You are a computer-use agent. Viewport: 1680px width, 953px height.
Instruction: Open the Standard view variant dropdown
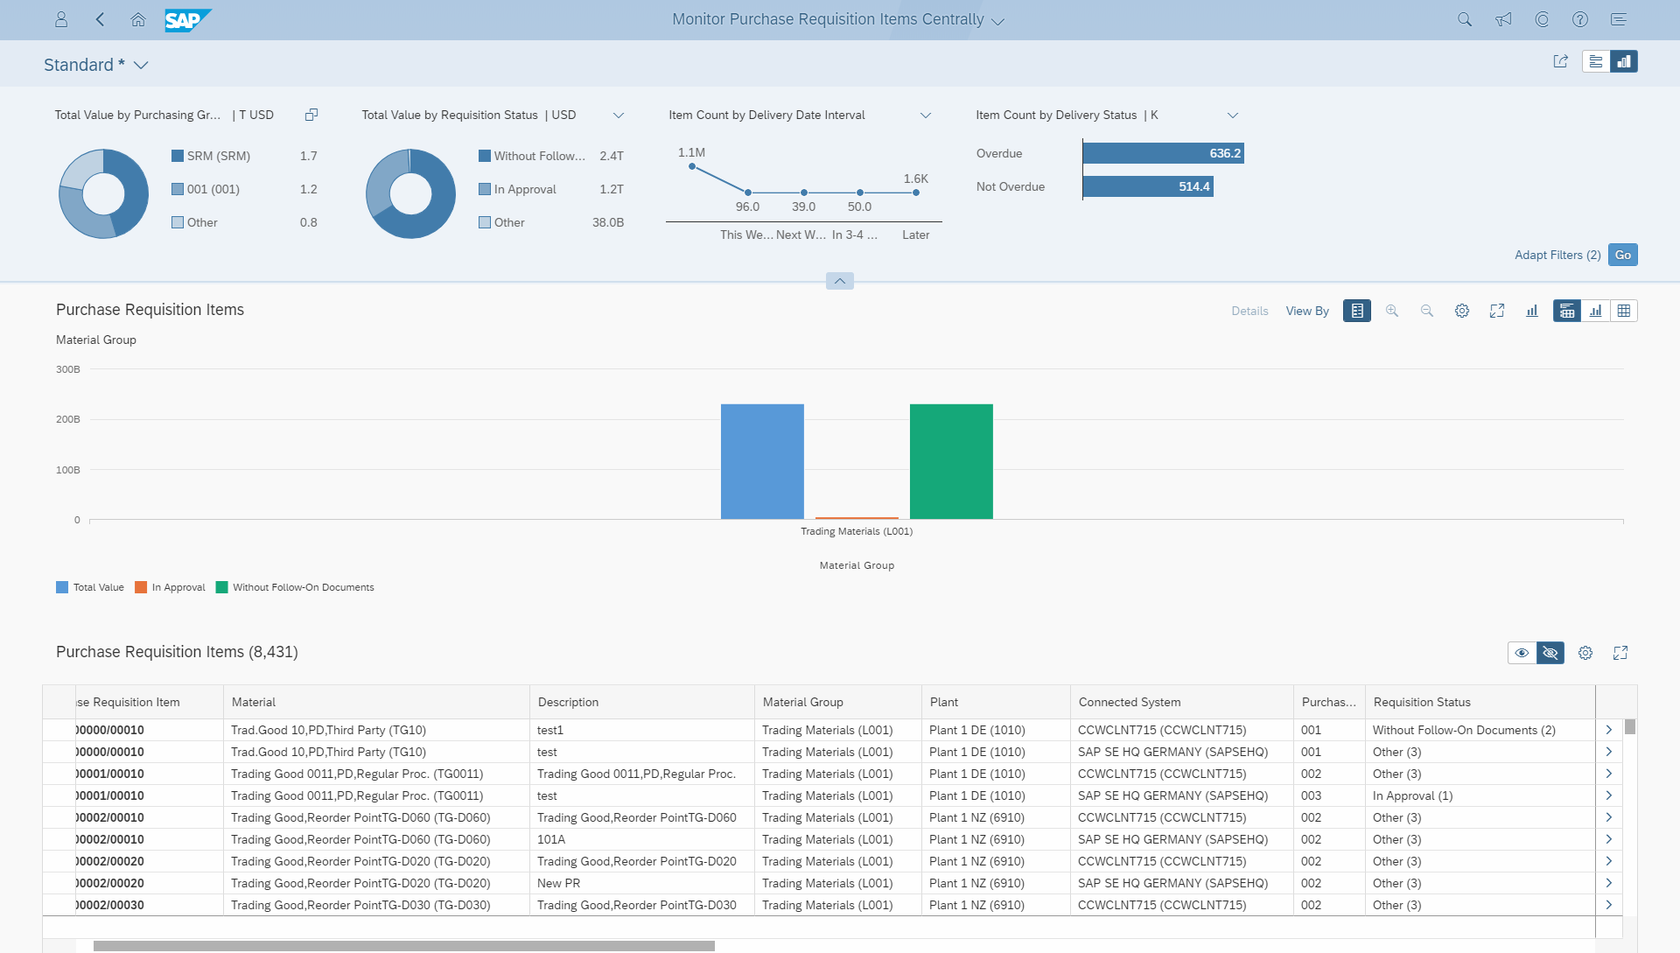[x=141, y=65]
